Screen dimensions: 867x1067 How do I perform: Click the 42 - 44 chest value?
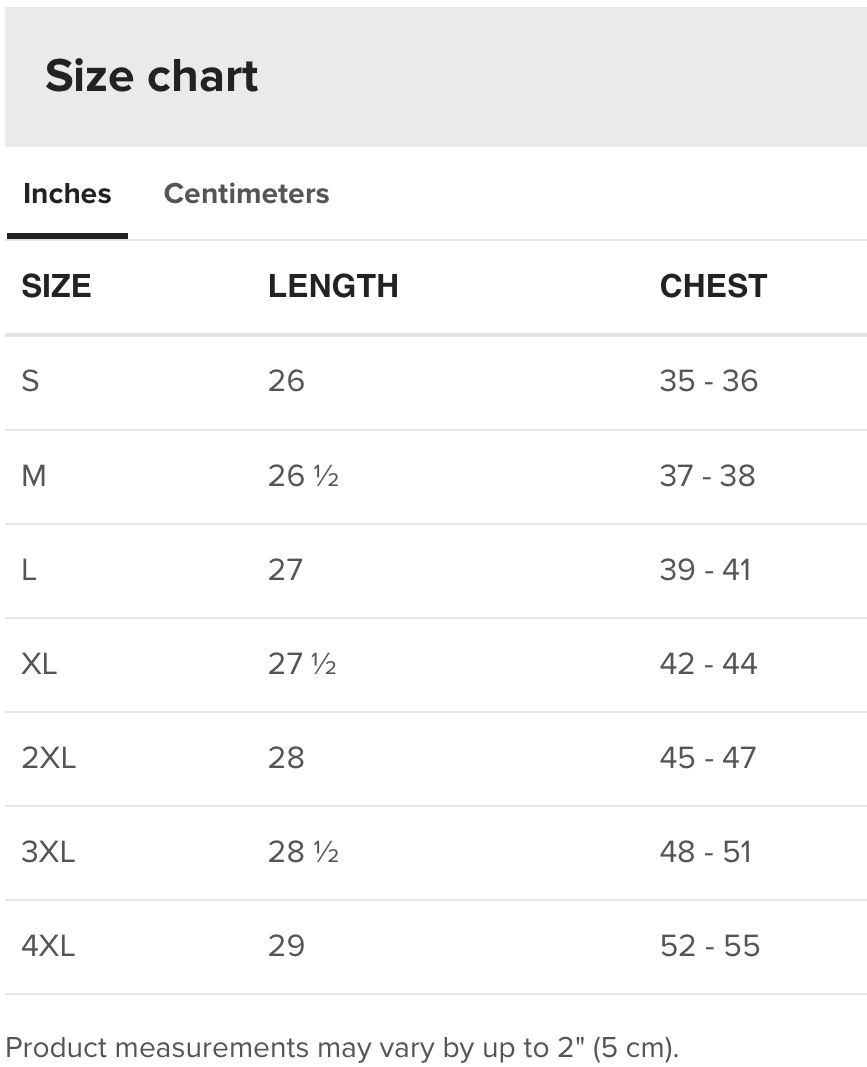tap(709, 664)
